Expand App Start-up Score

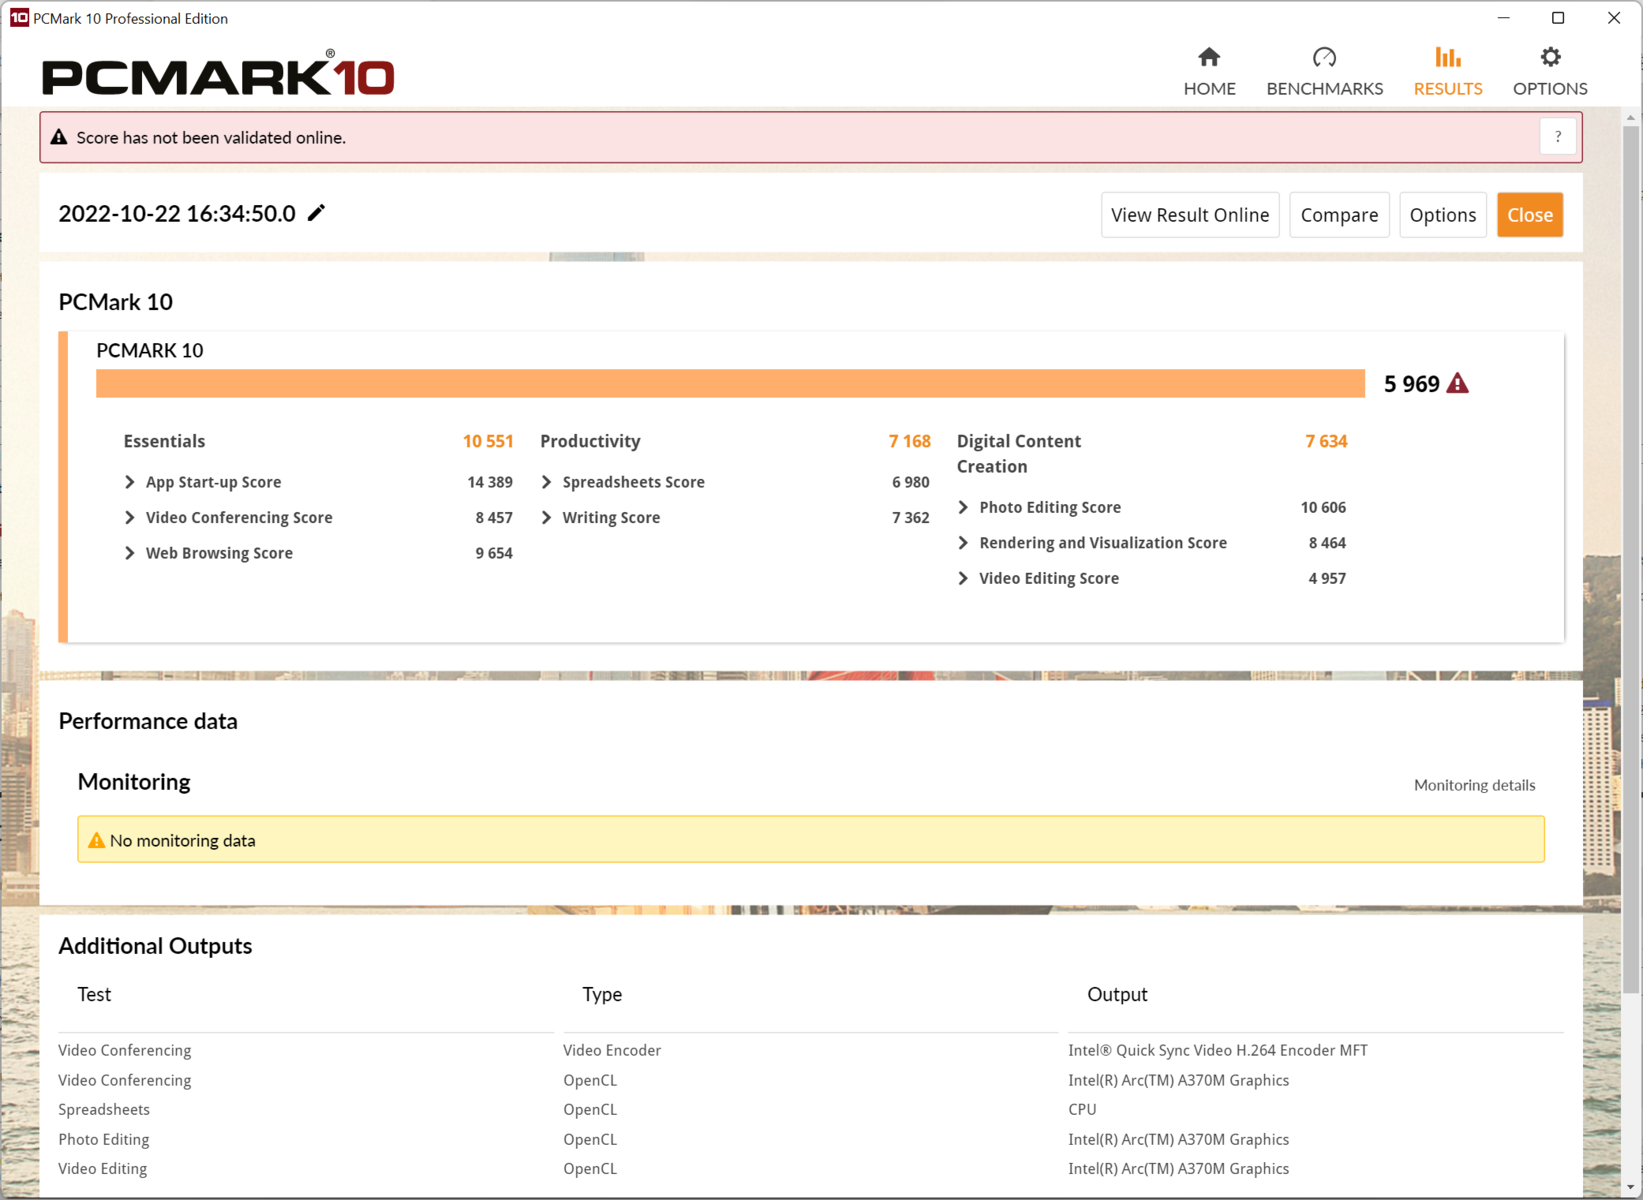pyautogui.click(x=130, y=482)
